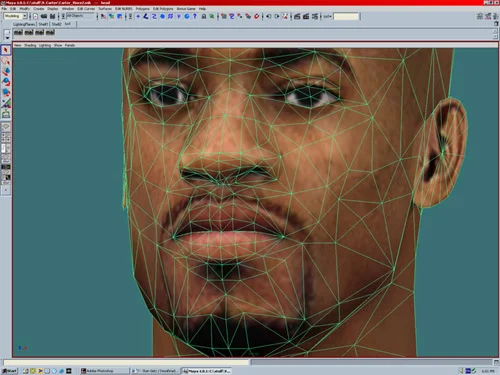Switch to the Shelf1 tab
The height and width of the screenshot is (375, 500).
tap(43, 24)
